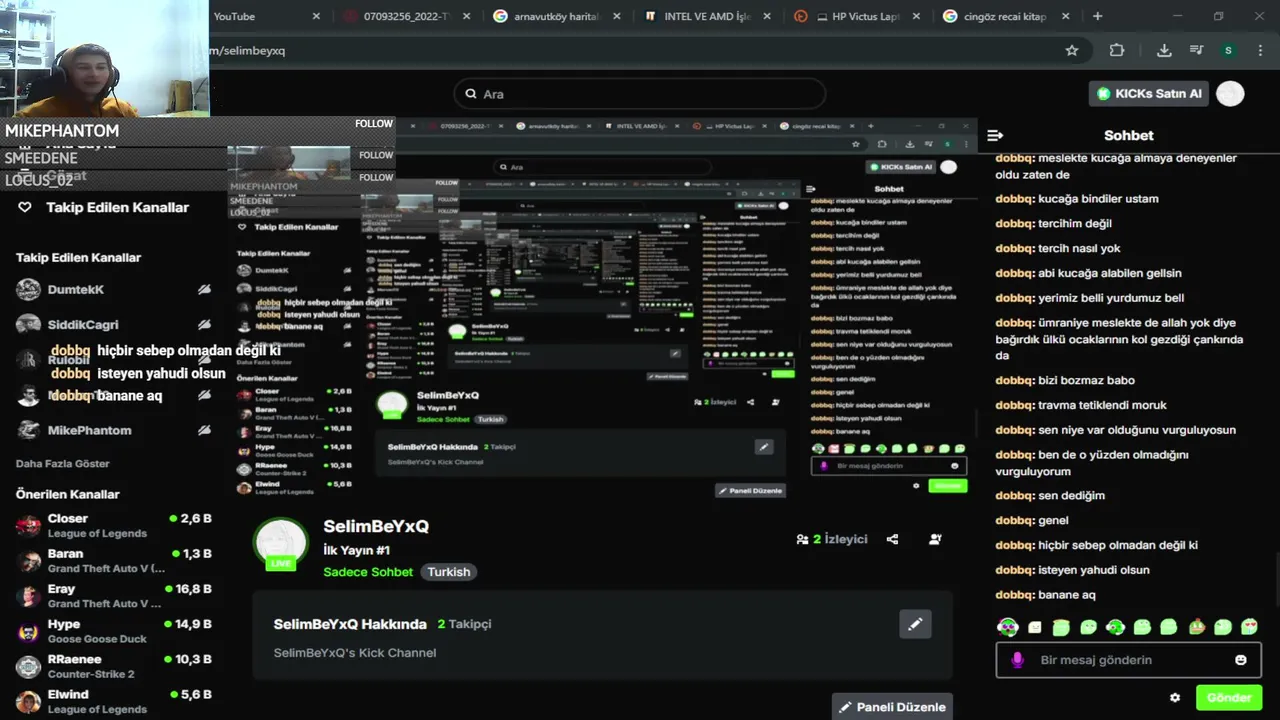Screen dimensions: 1280x720
Task: Click the KICKs Satın Al button
Action: 1148,93
